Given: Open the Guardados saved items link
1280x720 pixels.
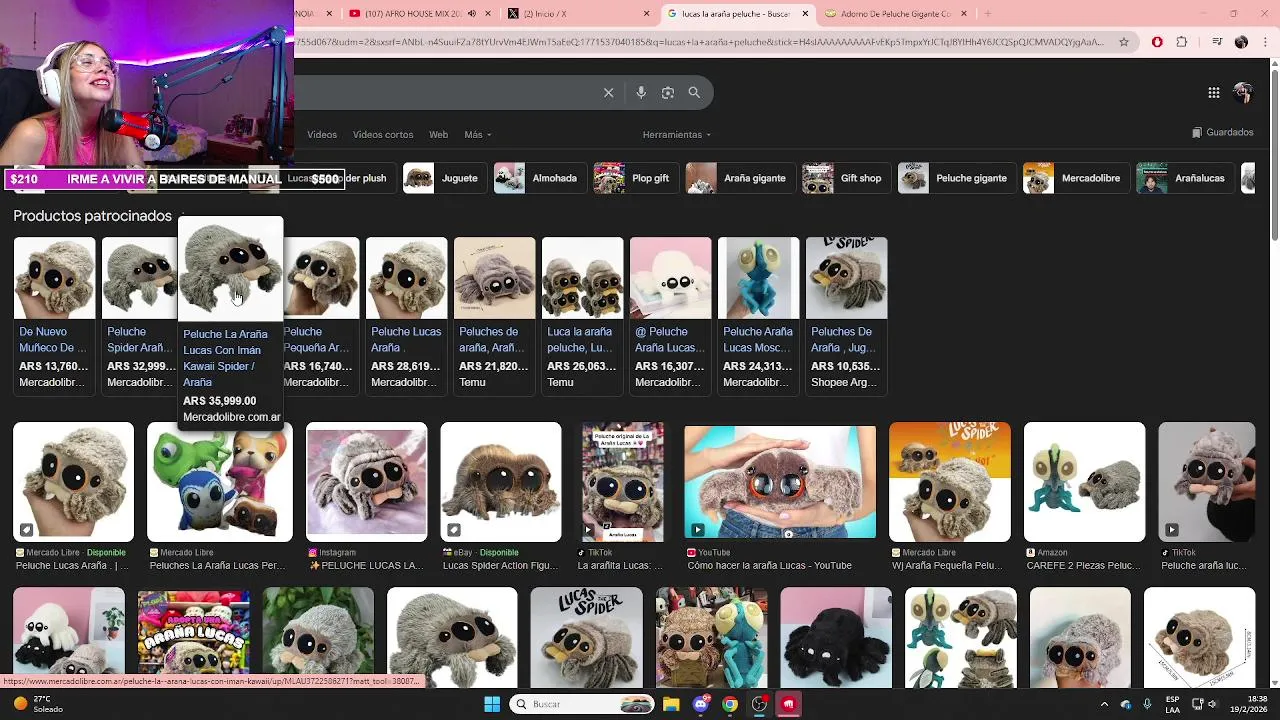Looking at the screenshot, I should pyautogui.click(x=1223, y=132).
